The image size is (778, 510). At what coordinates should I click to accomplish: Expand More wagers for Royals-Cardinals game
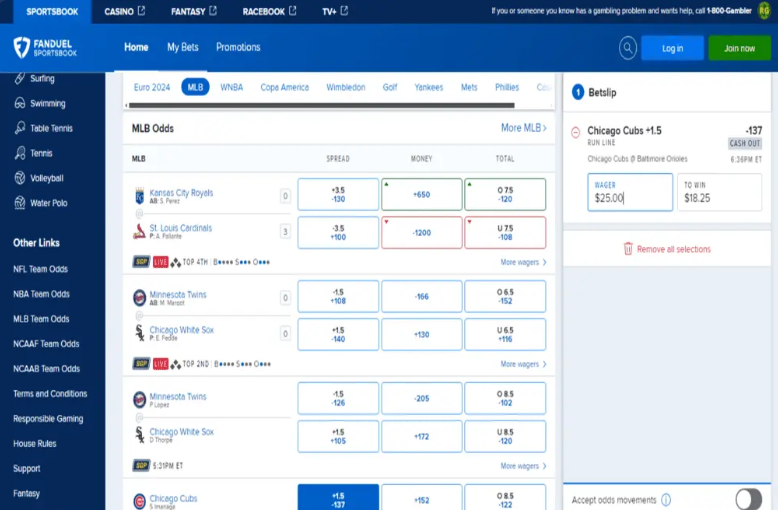coord(523,262)
